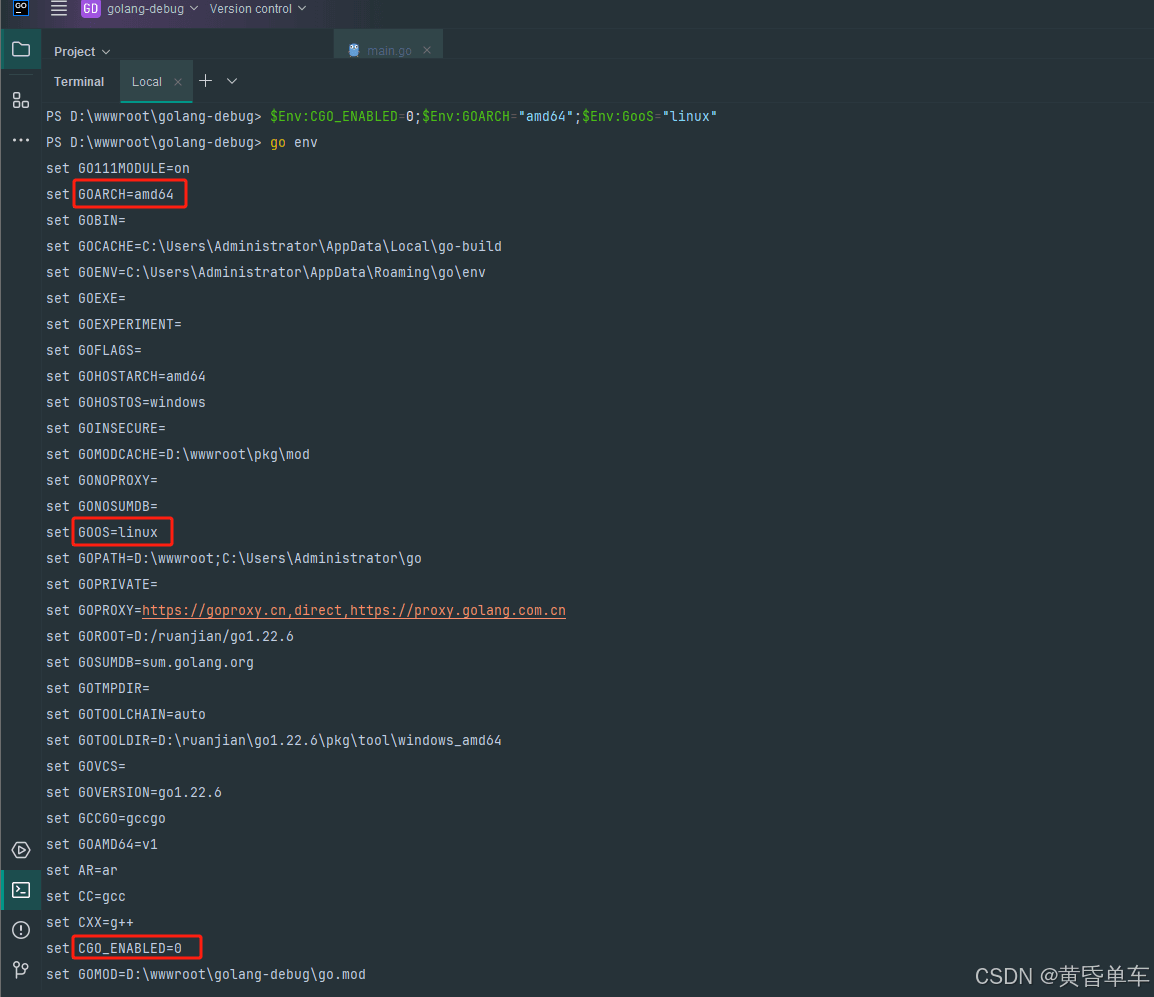Click the 'GCCGO=gccgo' line
The image size is (1154, 997).
[106, 818]
